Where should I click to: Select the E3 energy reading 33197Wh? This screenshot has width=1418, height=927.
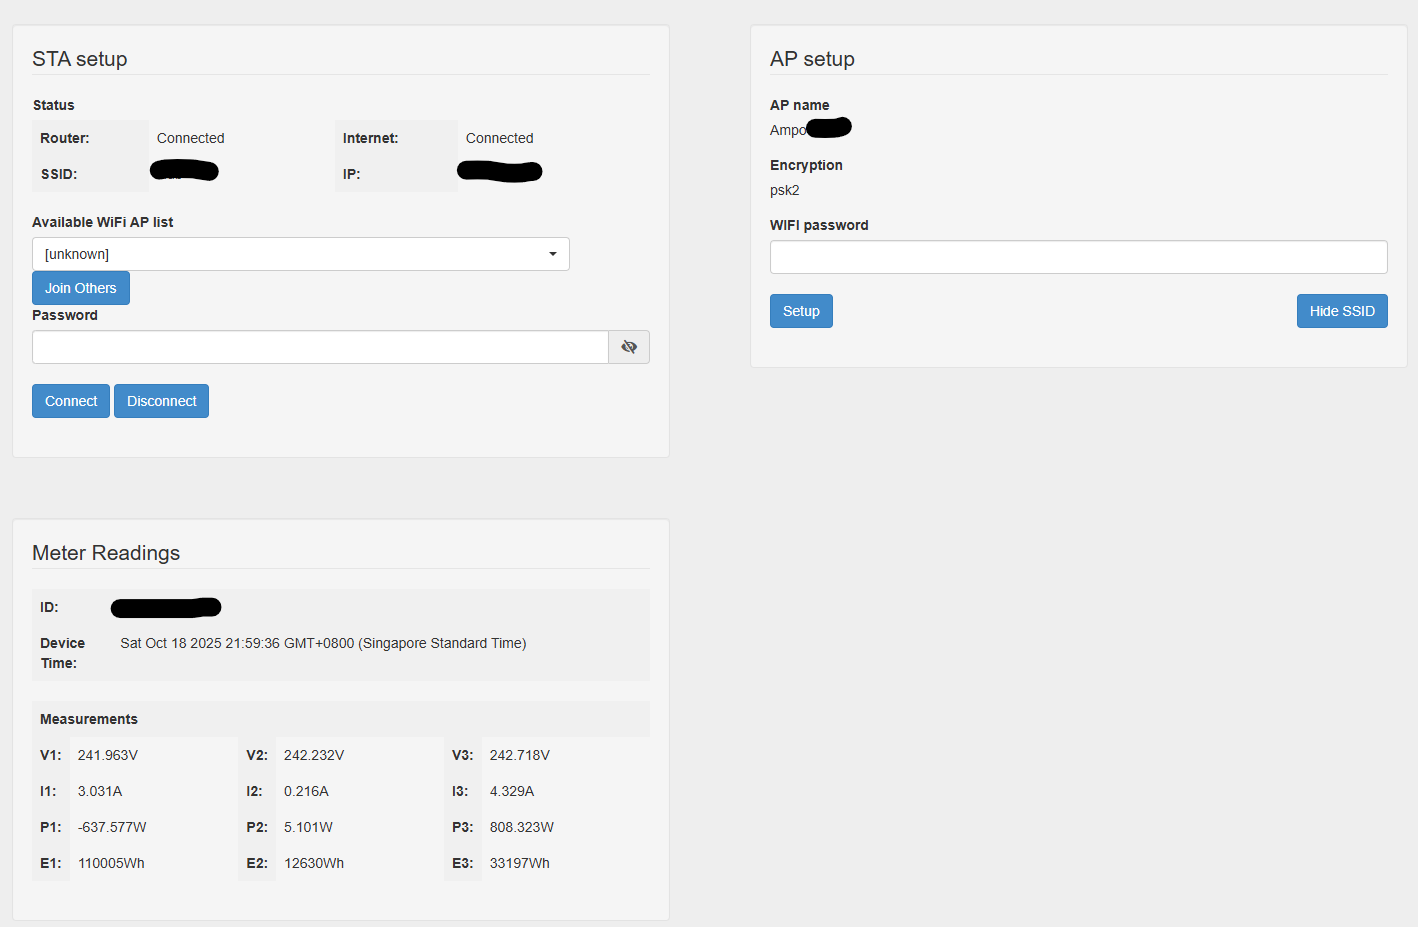click(x=519, y=863)
